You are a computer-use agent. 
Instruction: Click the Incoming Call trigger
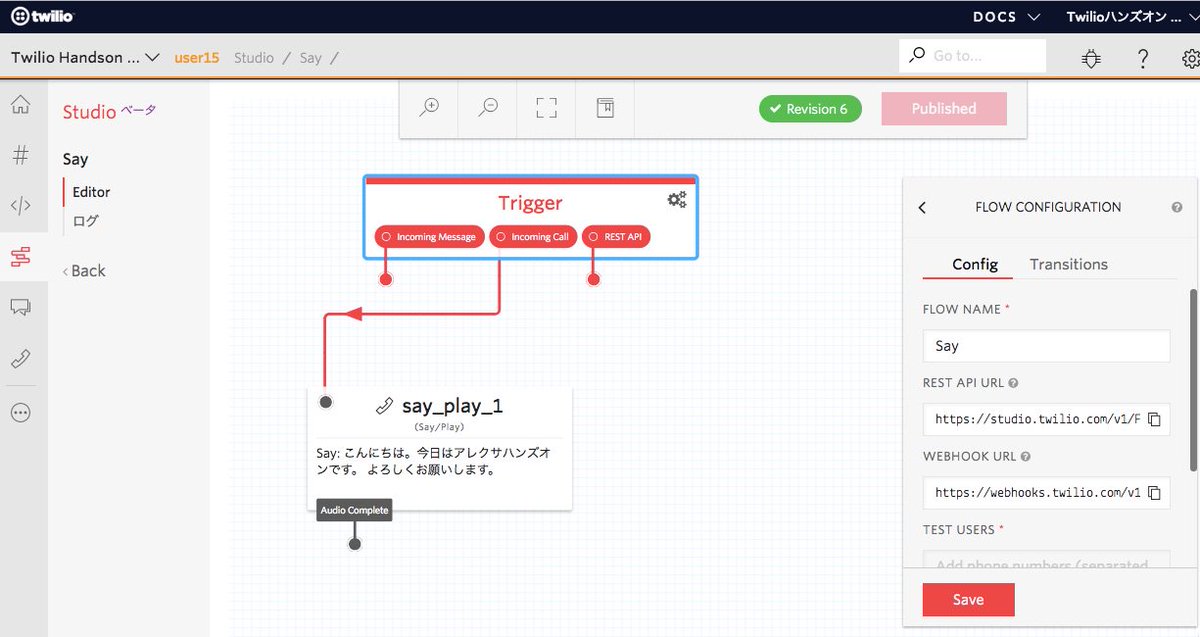(x=534, y=237)
